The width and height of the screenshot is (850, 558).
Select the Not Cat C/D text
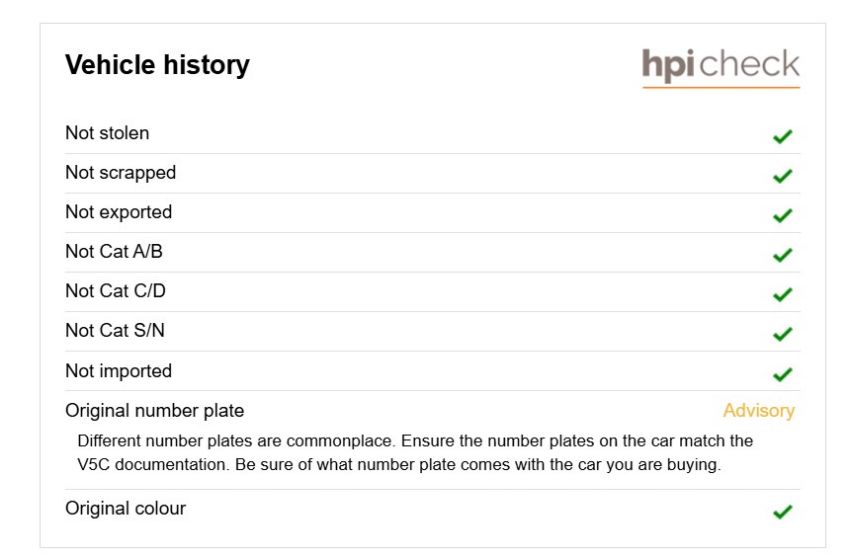click(x=115, y=291)
